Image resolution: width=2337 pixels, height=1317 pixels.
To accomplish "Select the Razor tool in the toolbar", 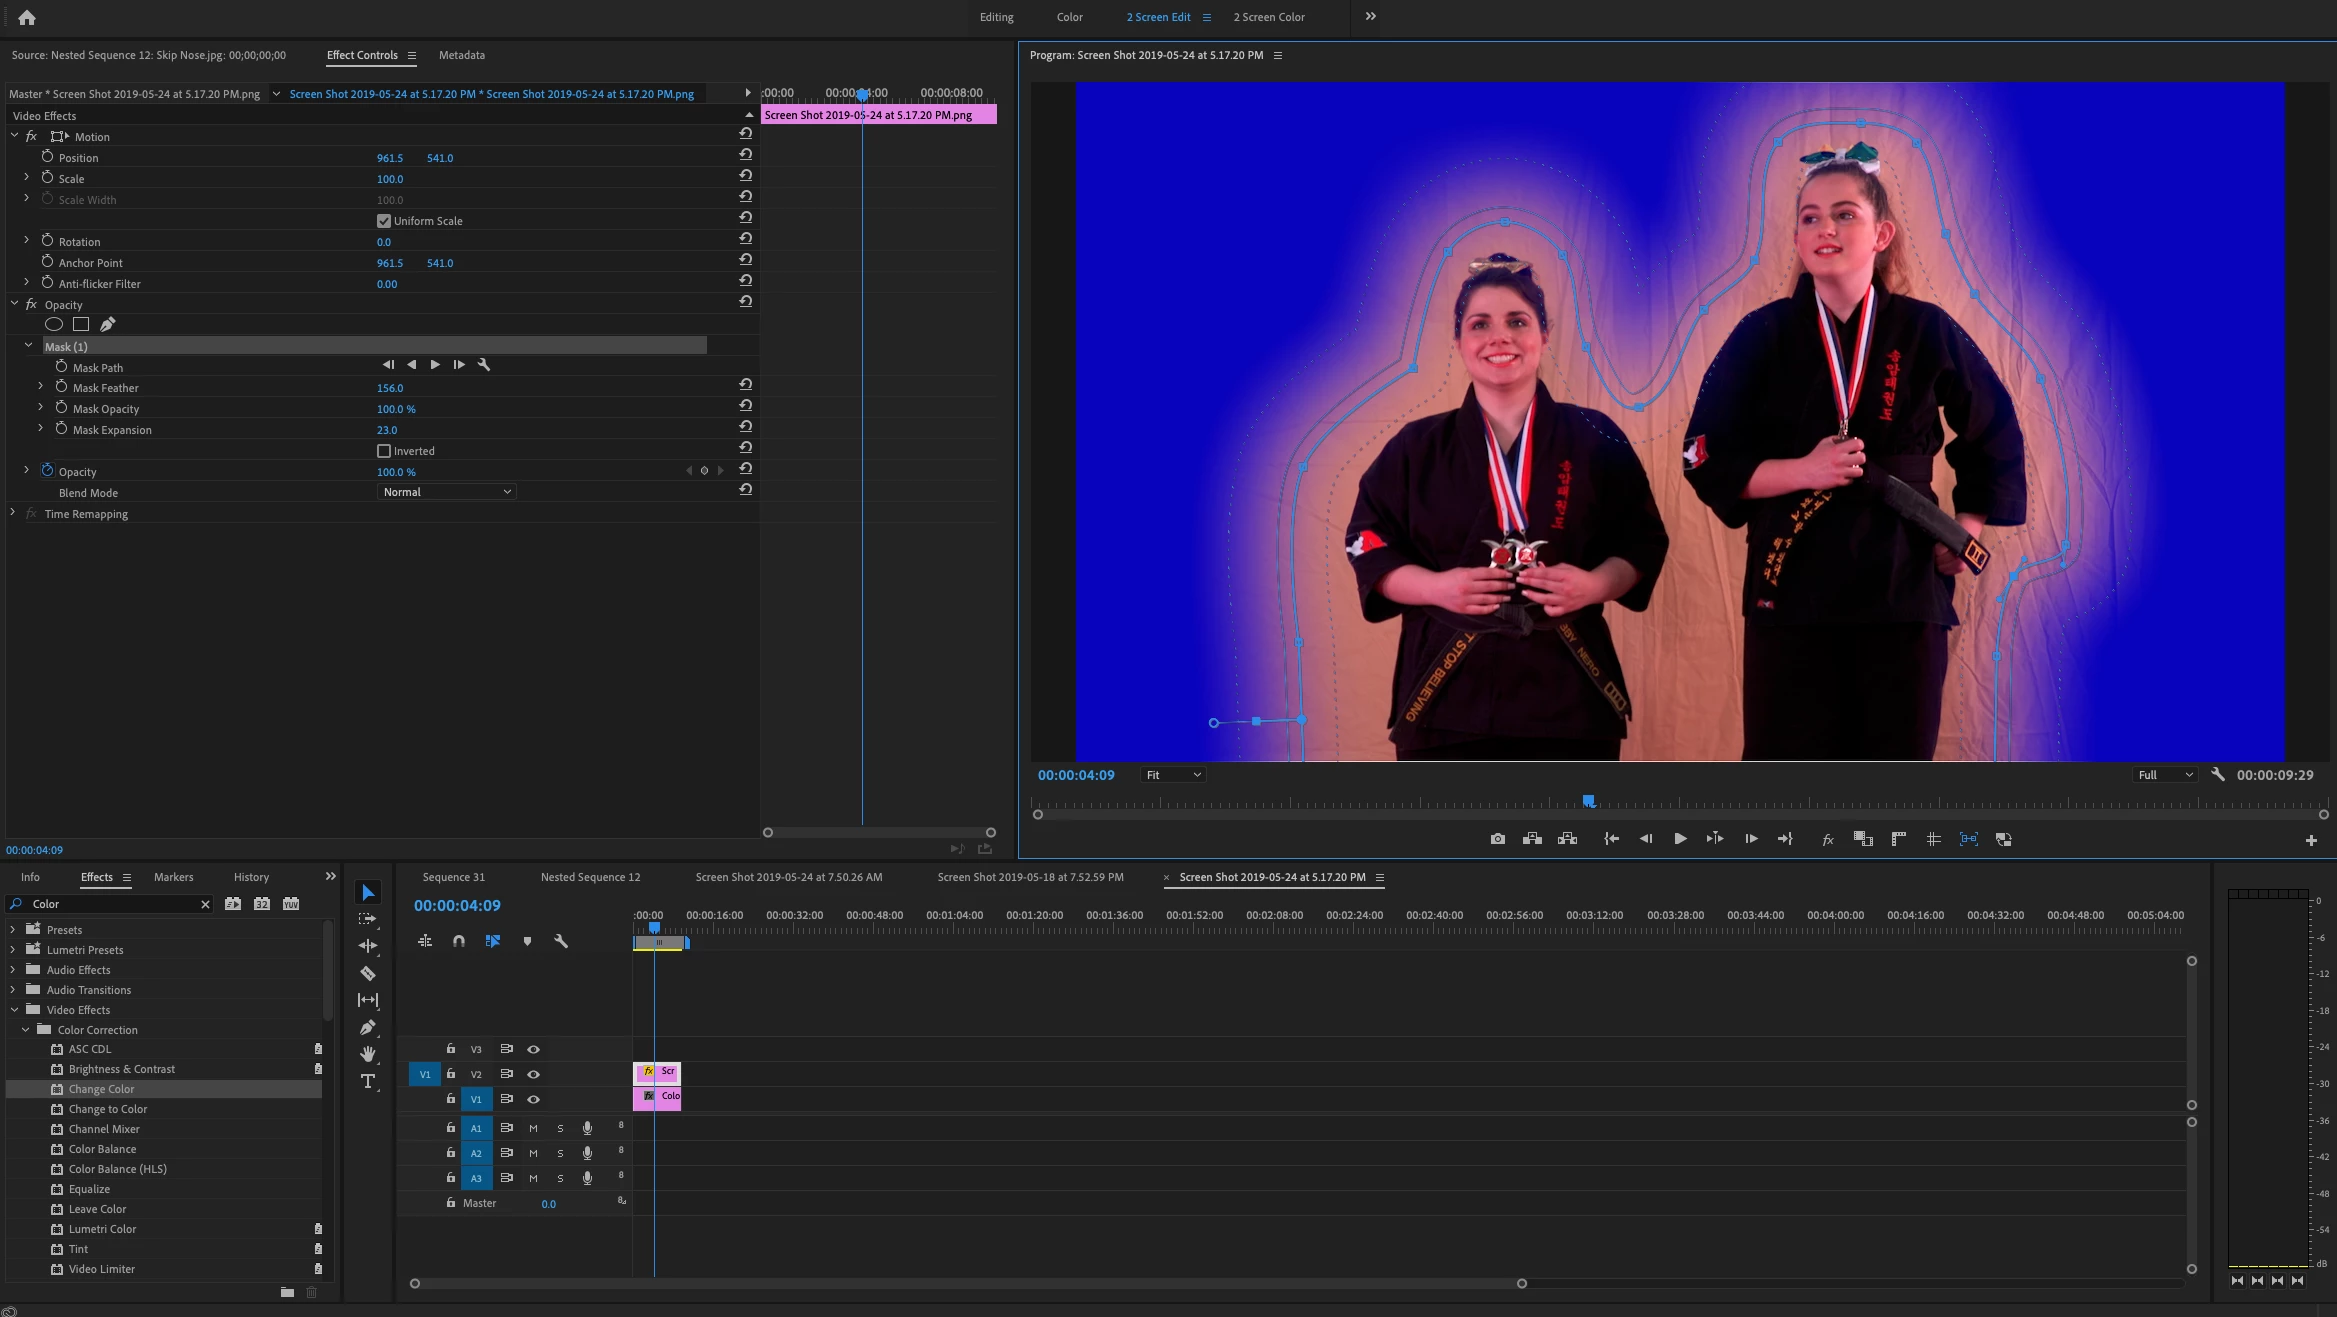I will pos(368,973).
